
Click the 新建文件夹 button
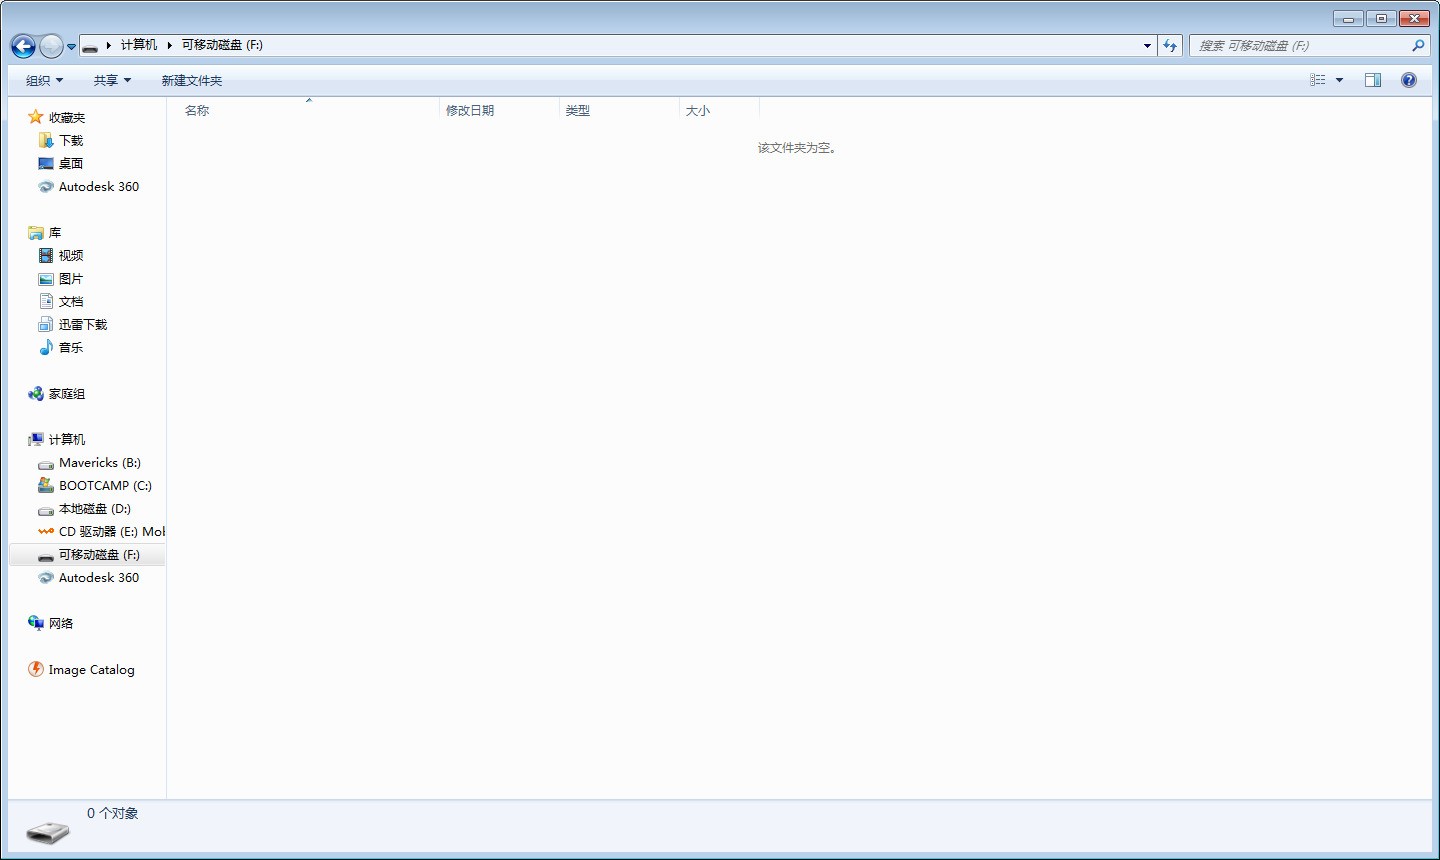[192, 81]
